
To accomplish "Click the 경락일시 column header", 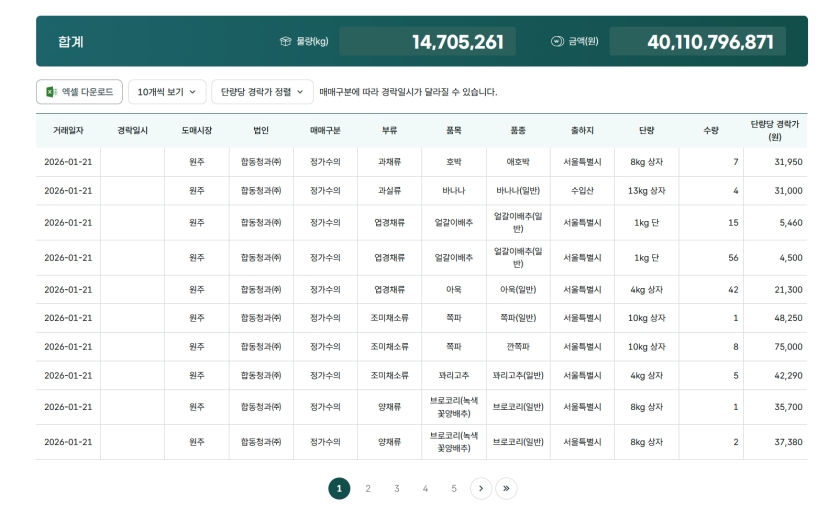I will pos(132,130).
